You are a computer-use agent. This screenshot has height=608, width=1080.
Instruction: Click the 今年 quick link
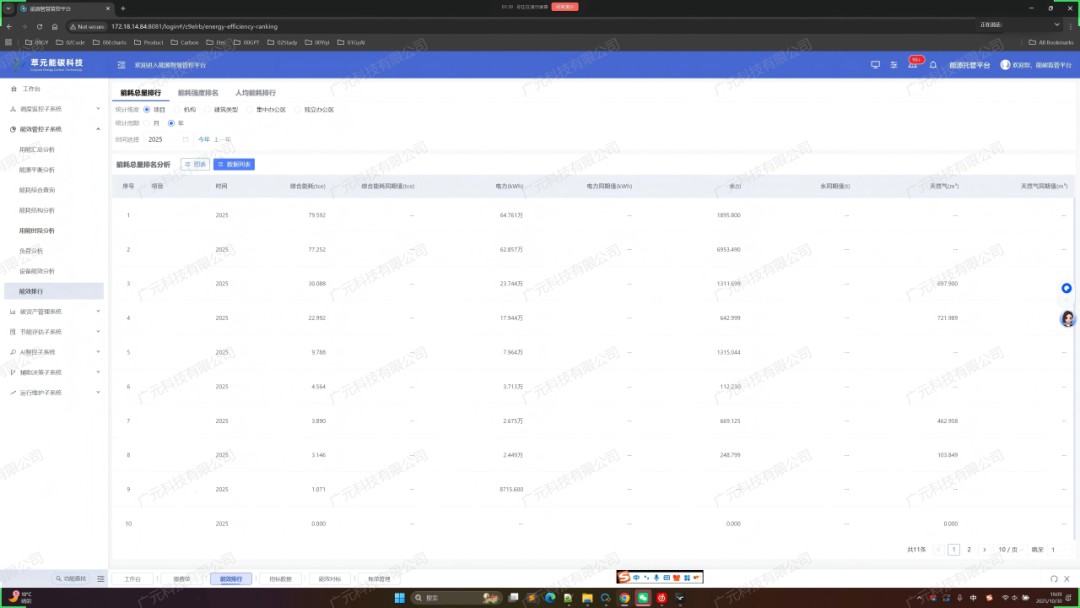(x=204, y=140)
